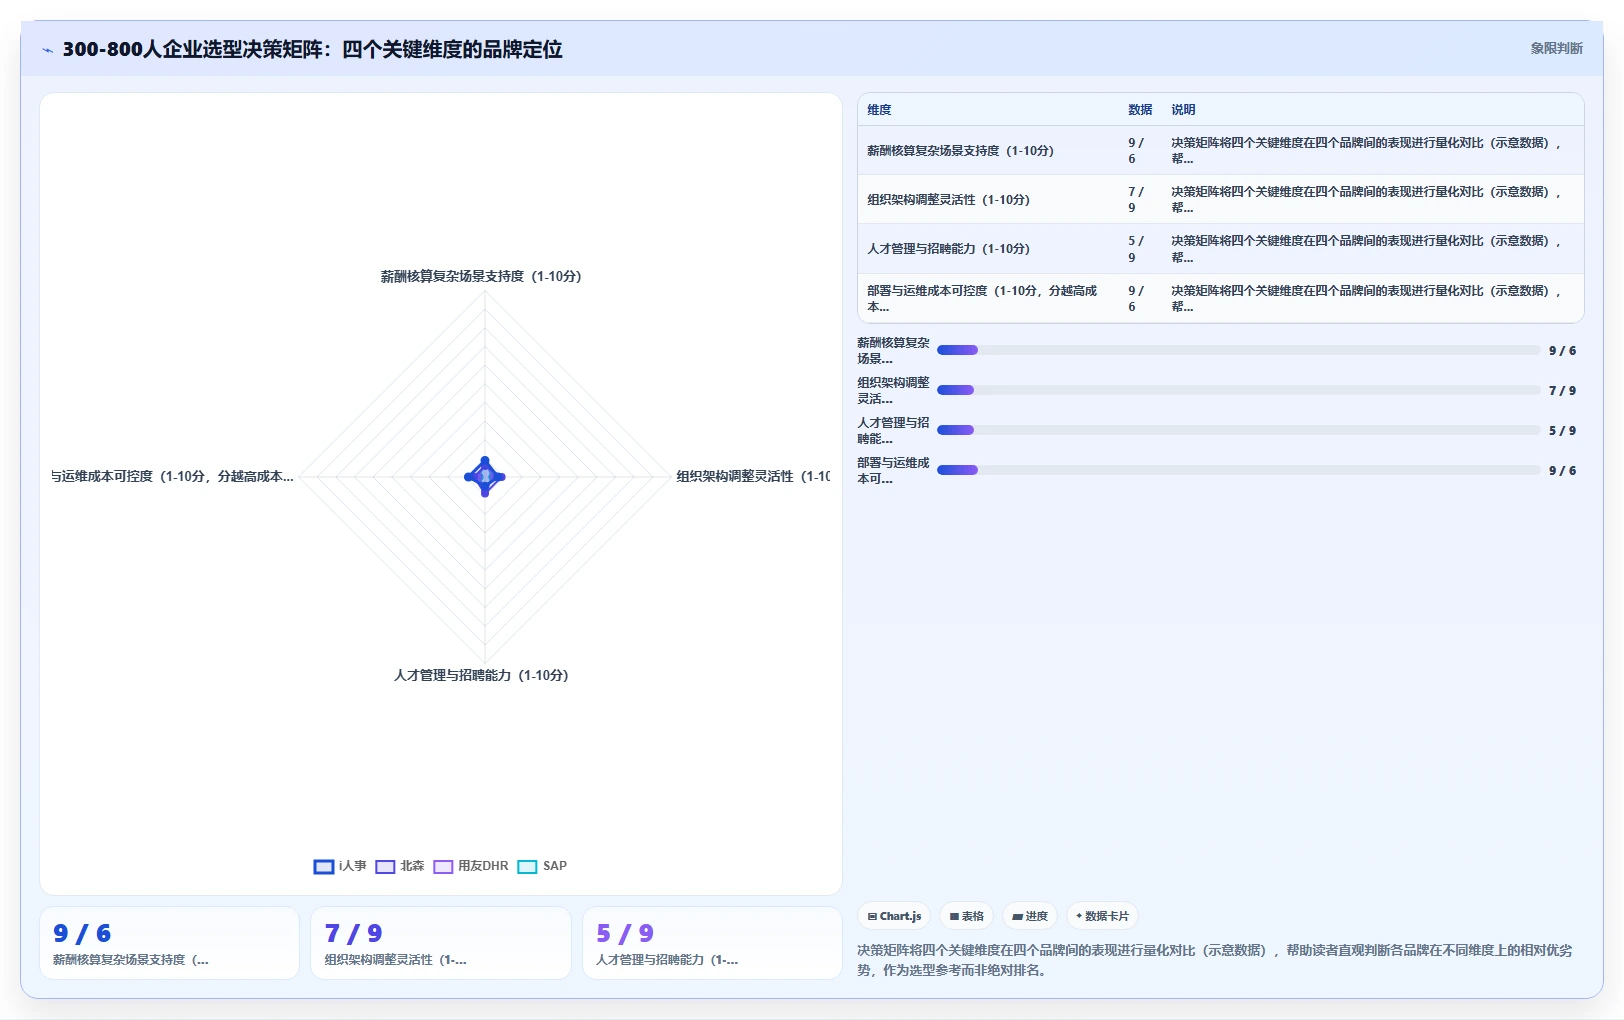Click the 组织架构调整灵活 progress bar

[x=1238, y=390]
